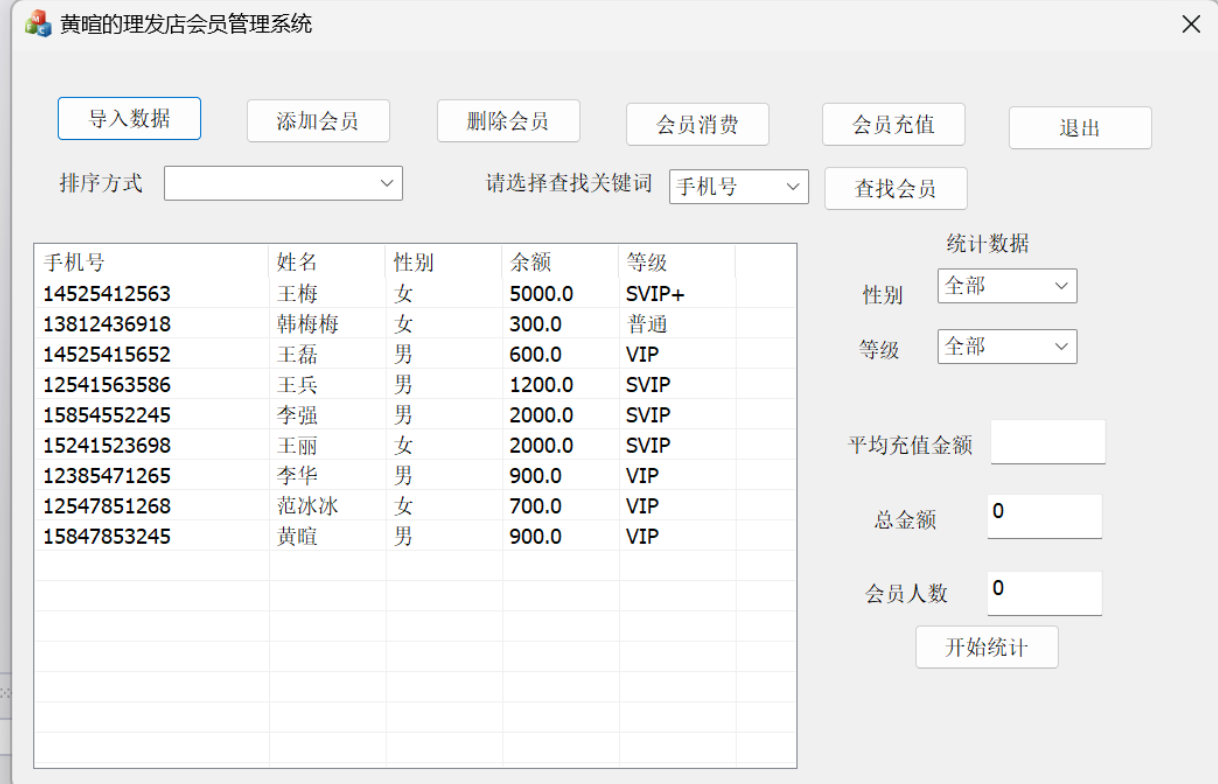Open the 会员消费 function
This screenshot has width=1218, height=784.
point(697,125)
